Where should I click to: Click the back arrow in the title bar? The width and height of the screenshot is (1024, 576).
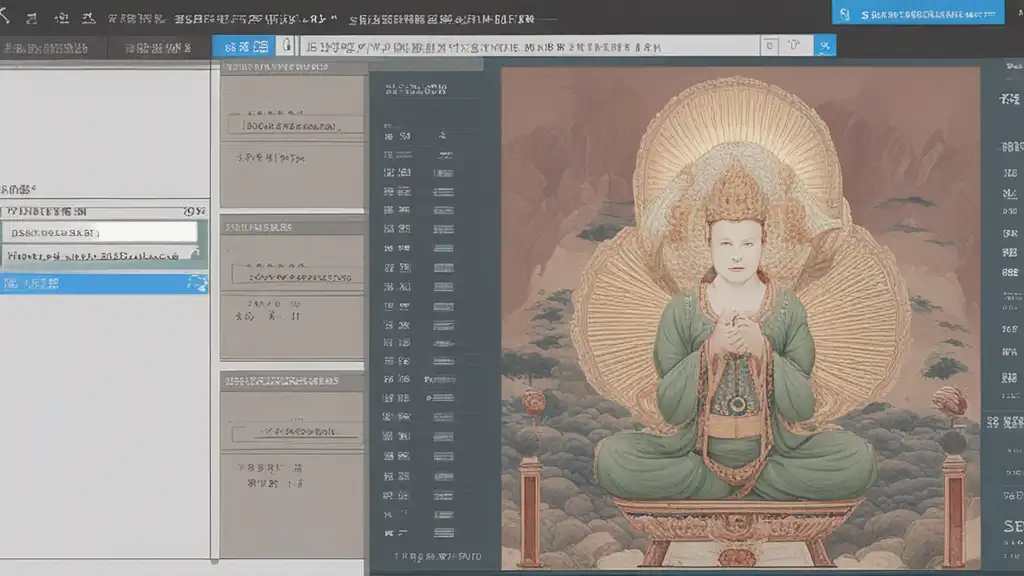(5, 16)
